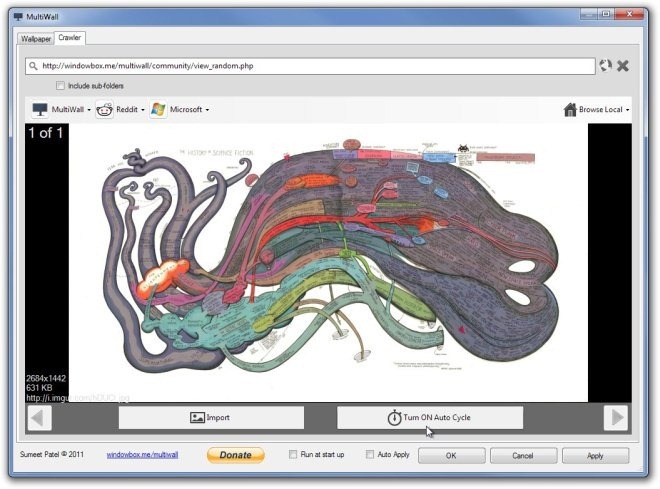Click the MultiWall title bar app icon
The height and width of the screenshot is (489, 660).
[x=18, y=17]
